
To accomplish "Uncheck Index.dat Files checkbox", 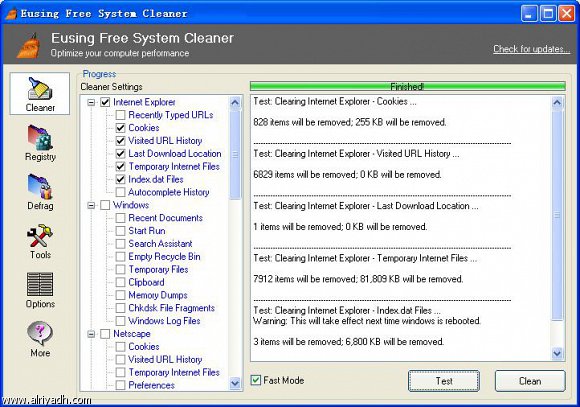I will click(120, 179).
